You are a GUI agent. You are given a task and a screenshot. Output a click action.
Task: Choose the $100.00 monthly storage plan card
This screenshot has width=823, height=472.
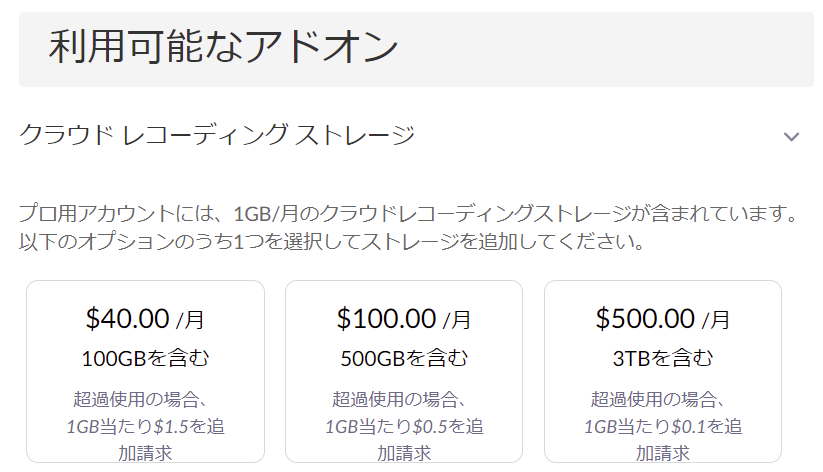click(404, 372)
